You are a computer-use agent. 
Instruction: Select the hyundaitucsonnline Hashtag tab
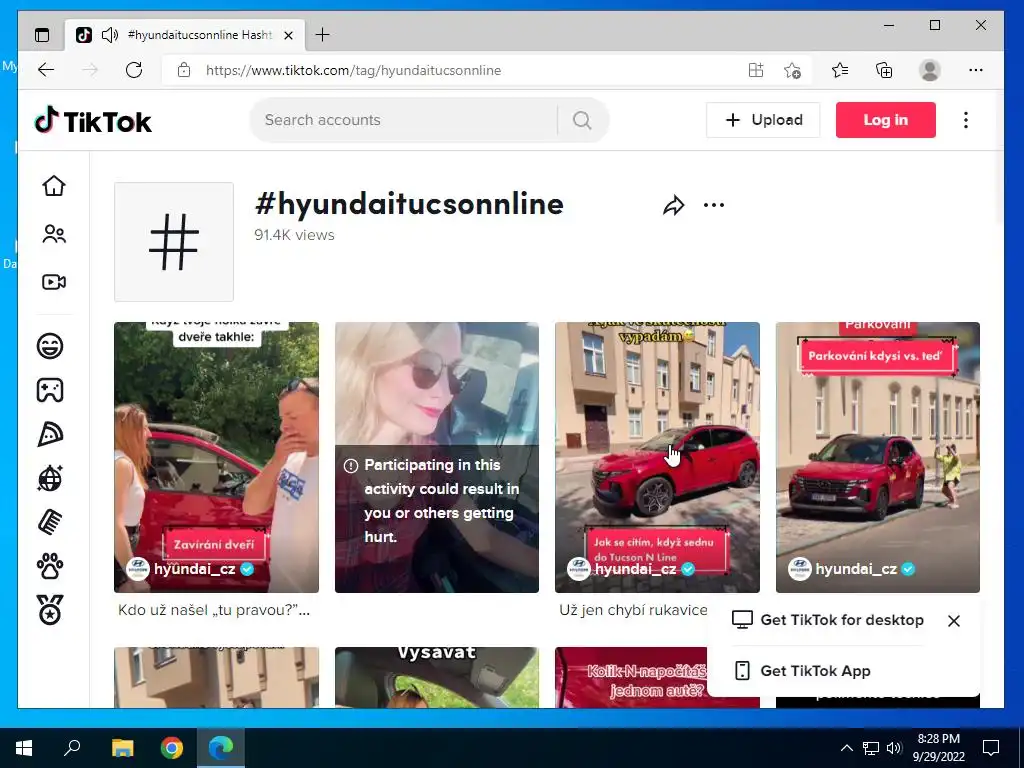point(185,35)
